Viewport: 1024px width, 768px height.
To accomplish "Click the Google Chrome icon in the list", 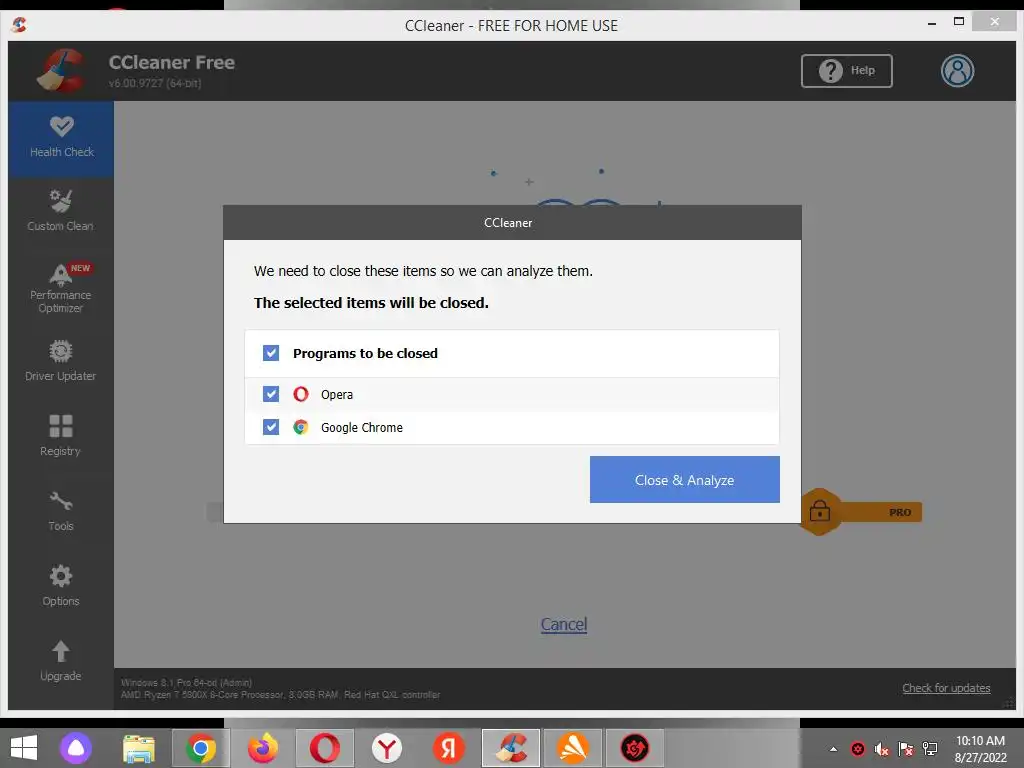I will pos(300,427).
